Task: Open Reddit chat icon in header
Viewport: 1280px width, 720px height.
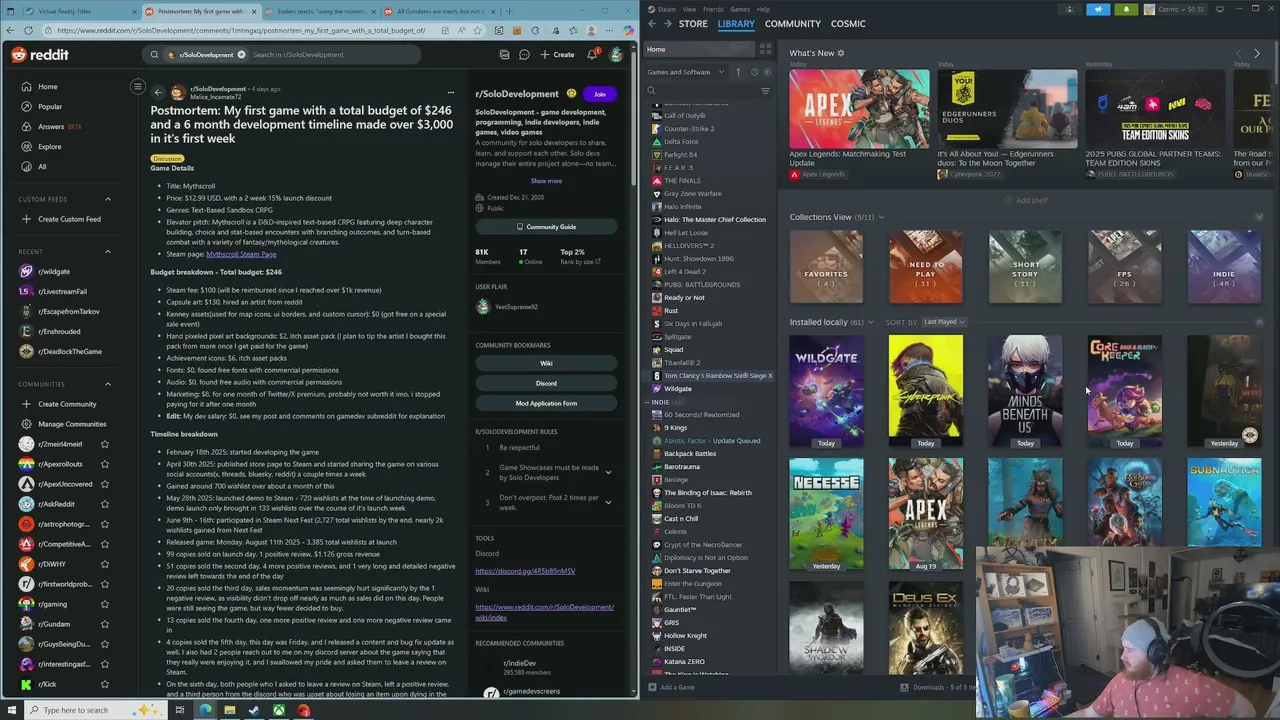Action: point(524,55)
